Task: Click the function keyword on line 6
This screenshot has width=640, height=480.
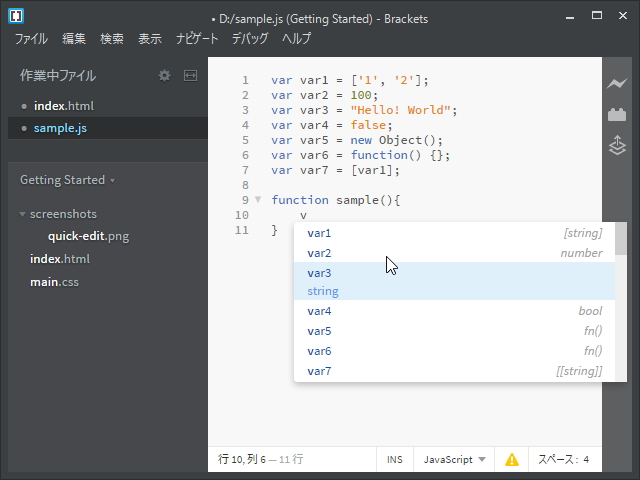Action: pyautogui.click(x=379, y=155)
